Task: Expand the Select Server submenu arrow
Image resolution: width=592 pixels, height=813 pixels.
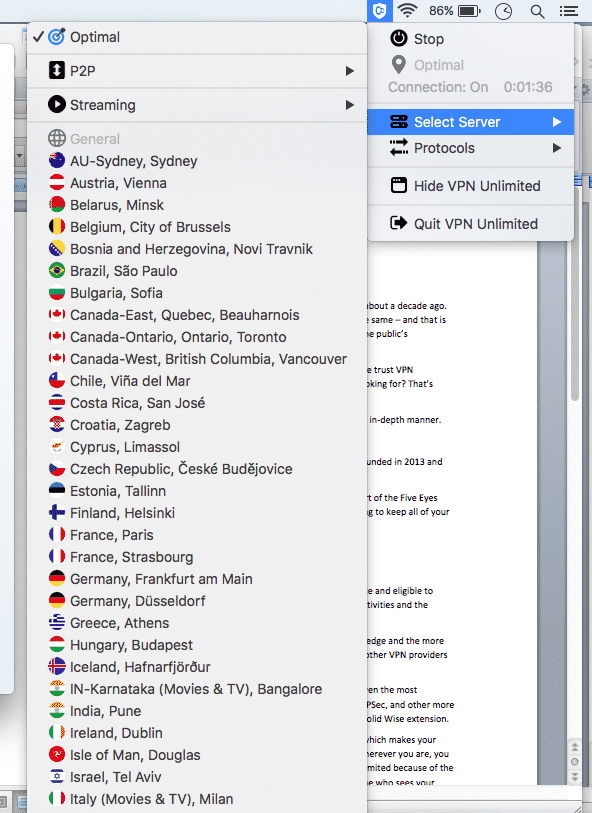Action: 557,122
